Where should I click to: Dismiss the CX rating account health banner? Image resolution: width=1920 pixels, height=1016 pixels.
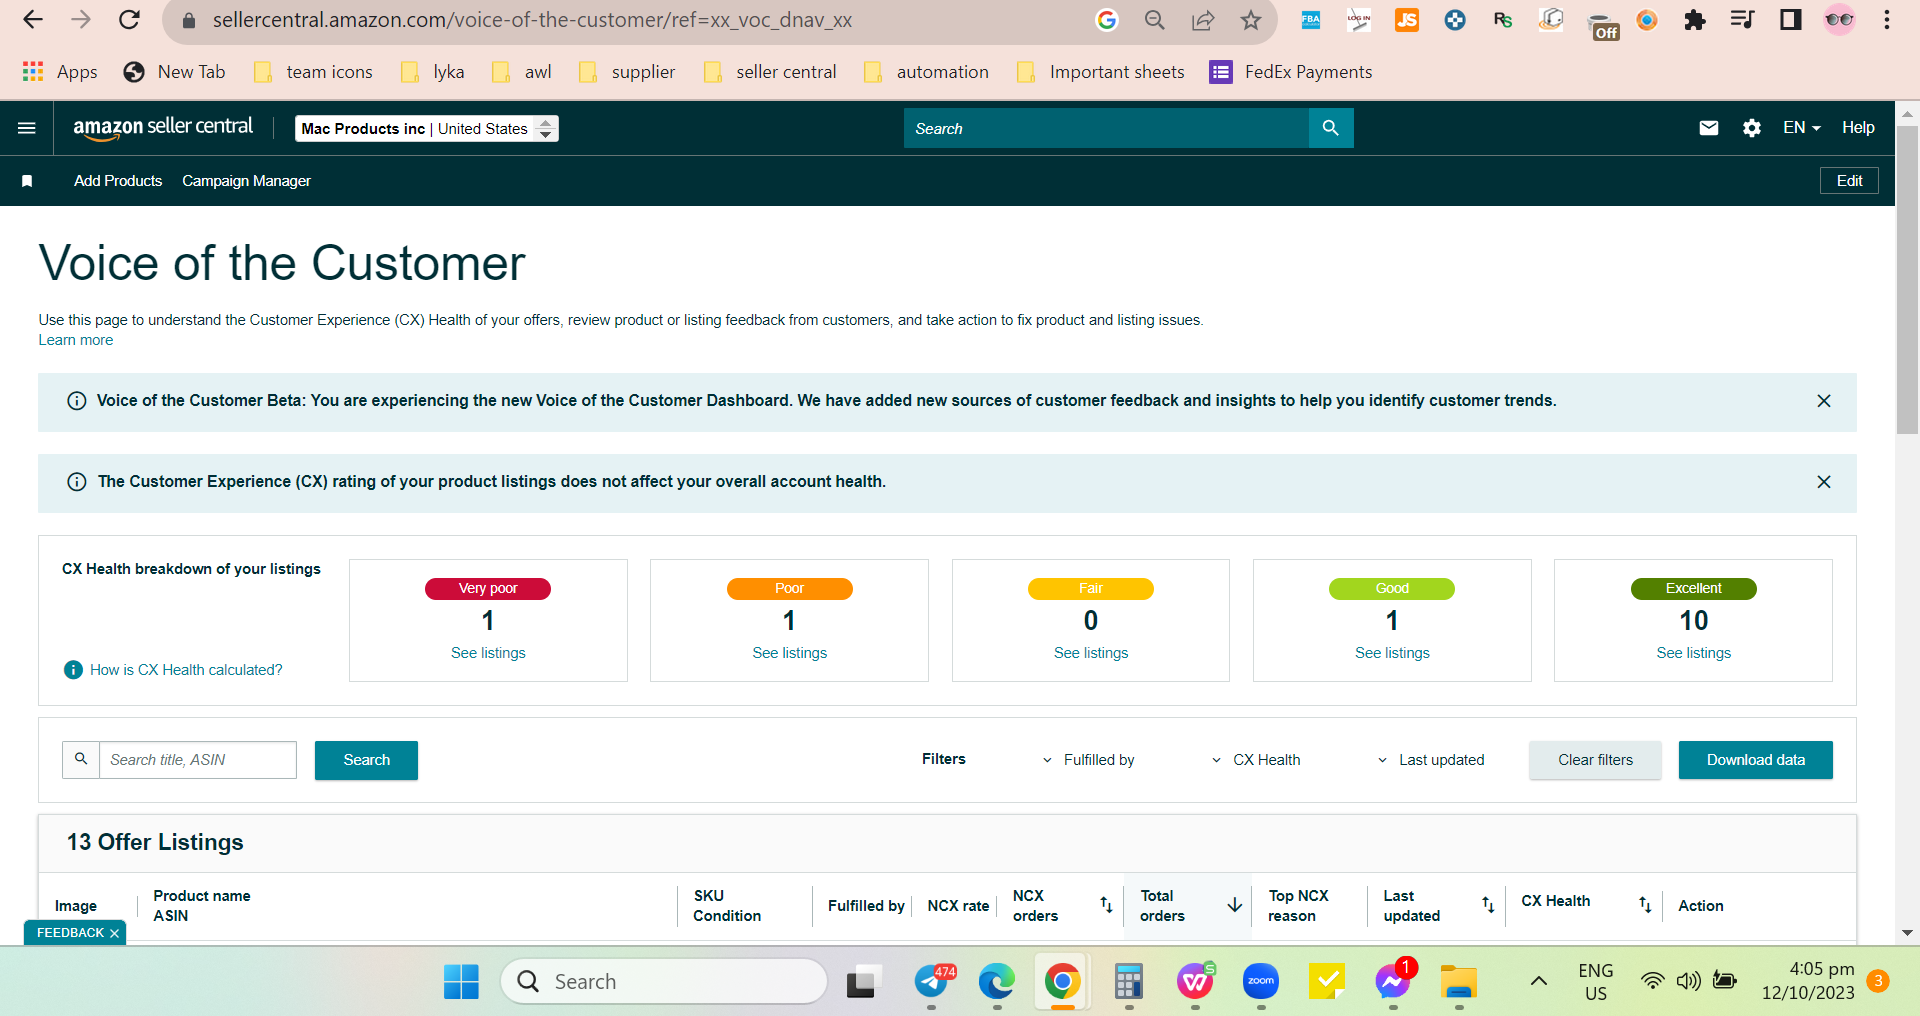click(x=1824, y=482)
